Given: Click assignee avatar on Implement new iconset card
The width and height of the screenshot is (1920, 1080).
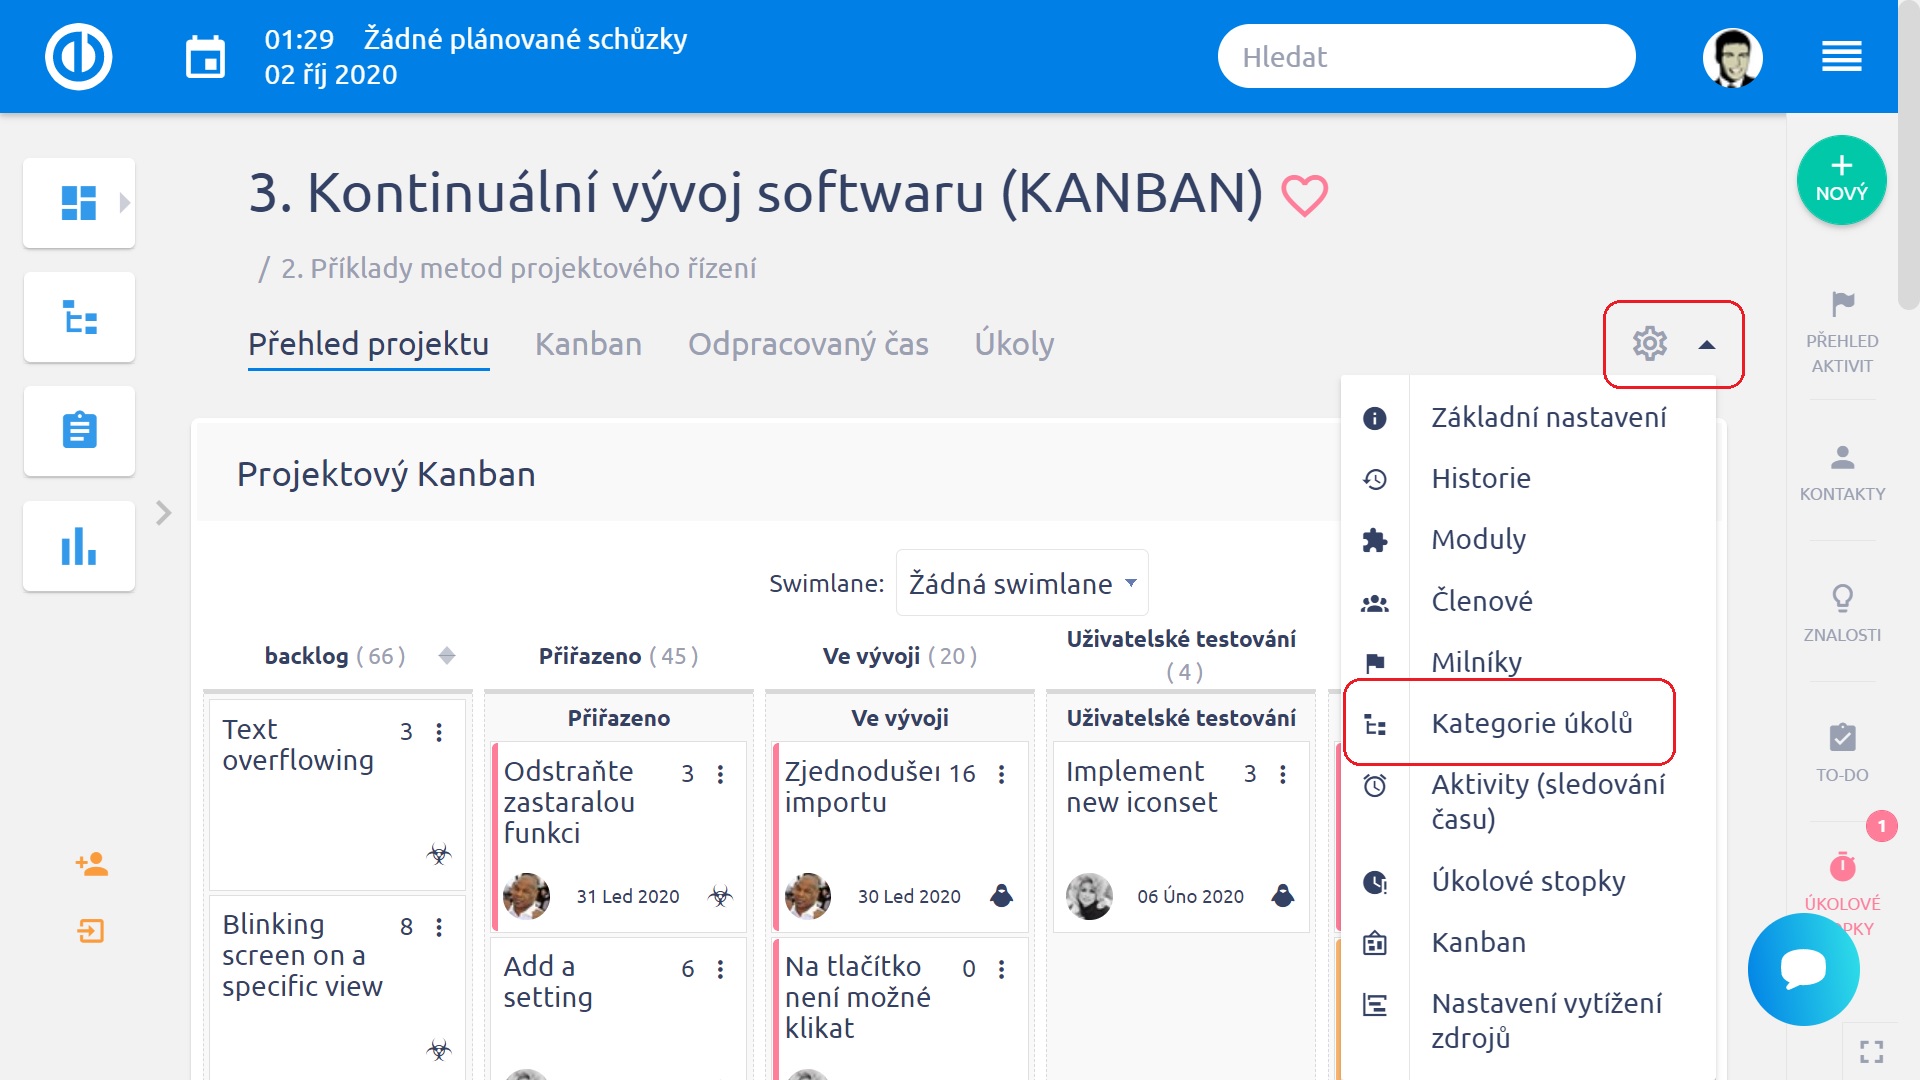Looking at the screenshot, I should [1089, 896].
